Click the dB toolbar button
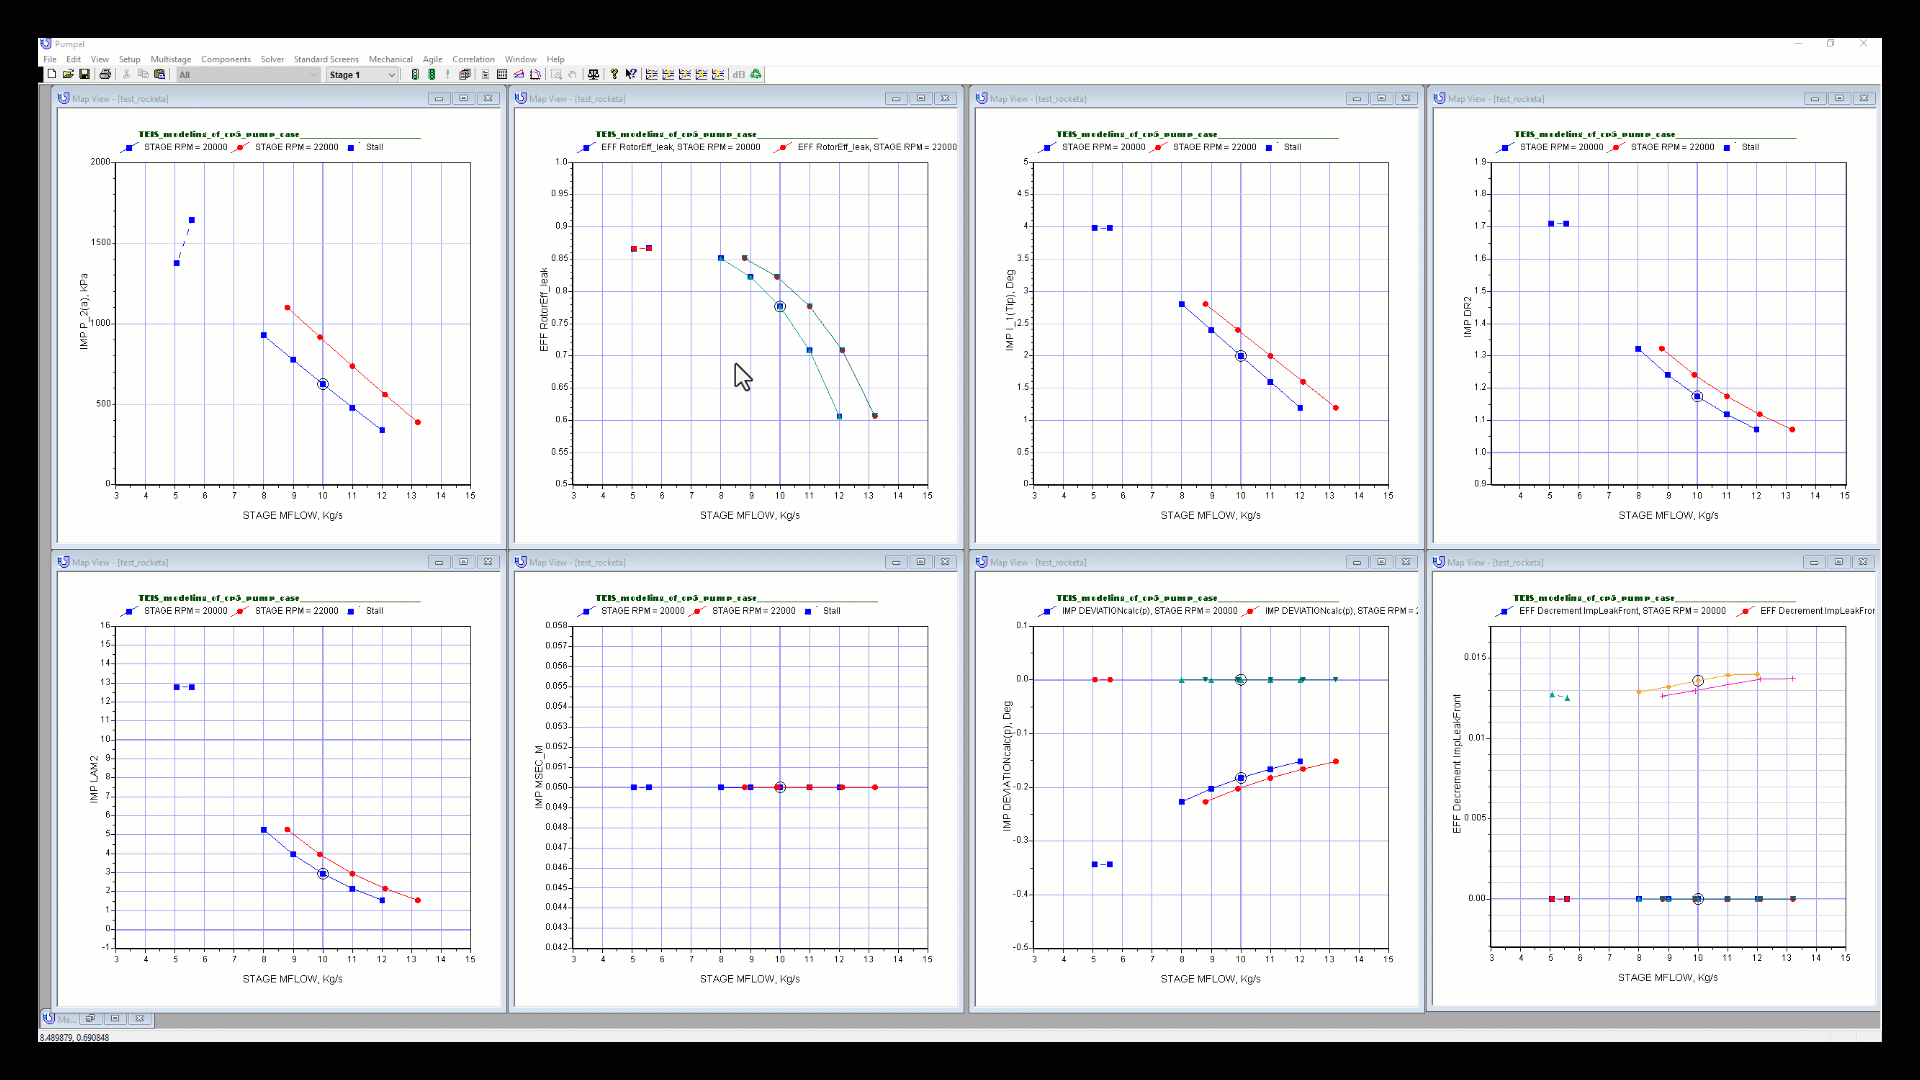 pyautogui.click(x=739, y=74)
